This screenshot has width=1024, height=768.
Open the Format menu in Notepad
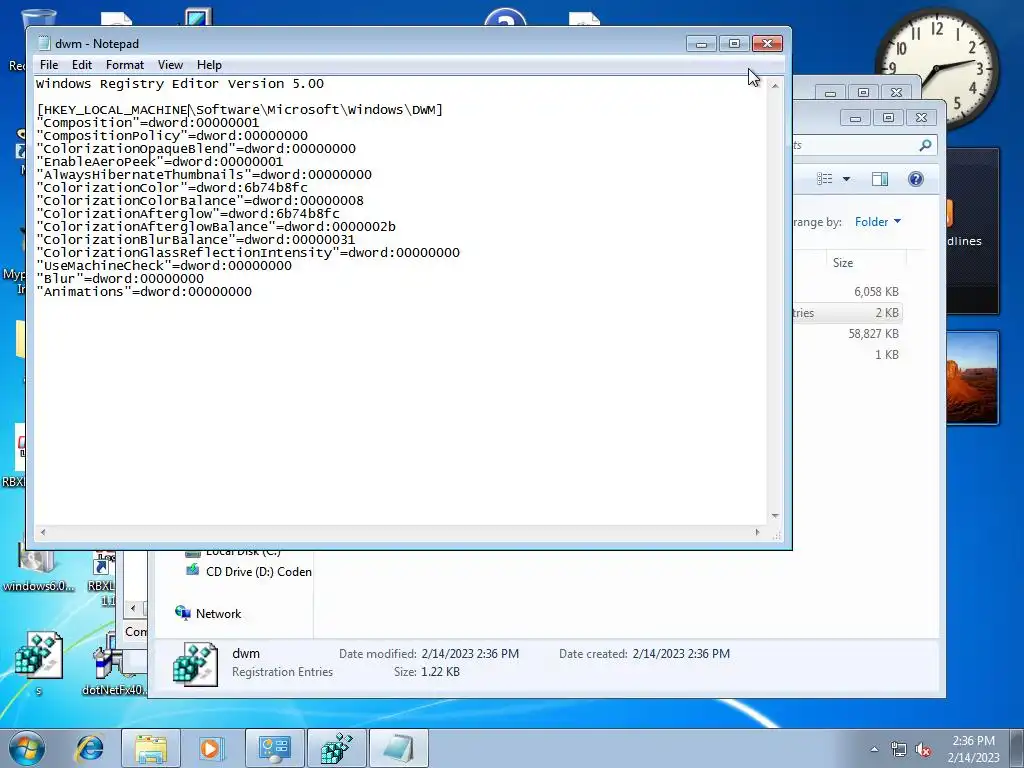click(125, 65)
